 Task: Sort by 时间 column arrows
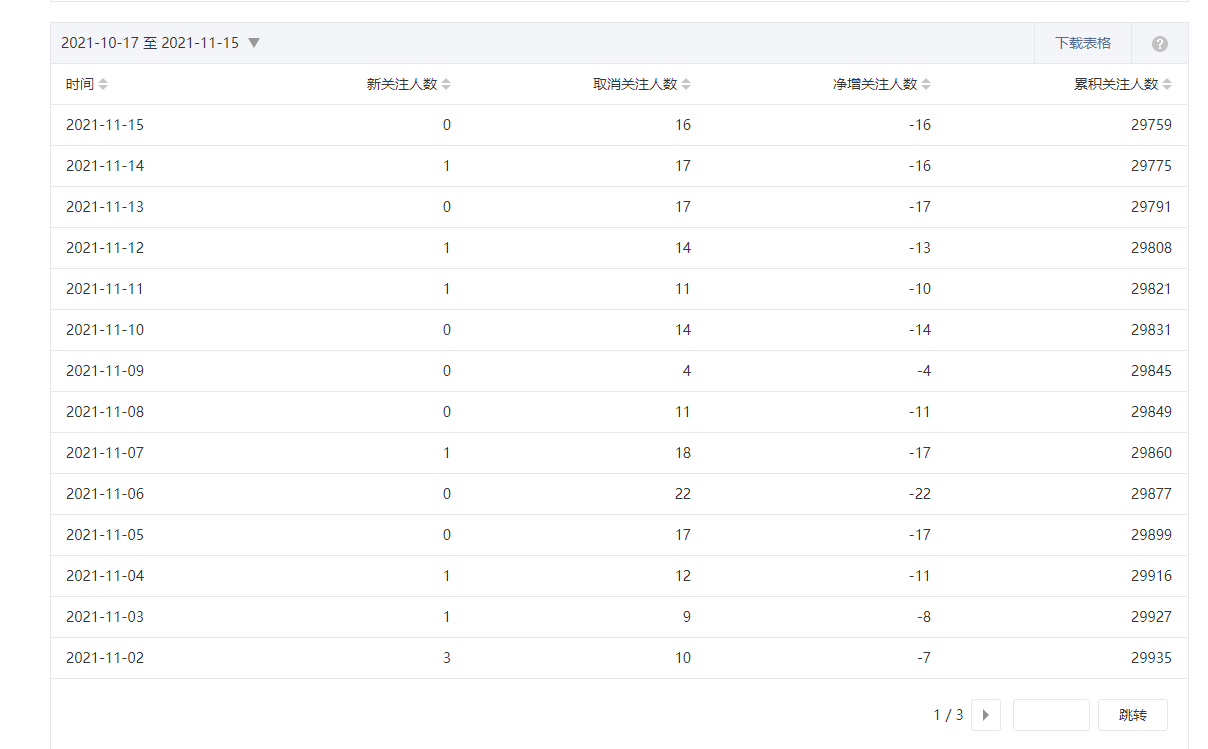103,85
